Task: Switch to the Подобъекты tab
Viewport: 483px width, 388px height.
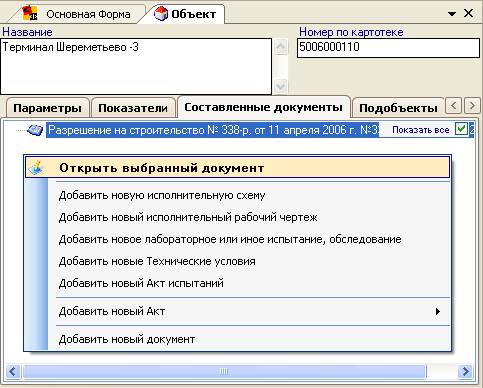Action: (398, 108)
